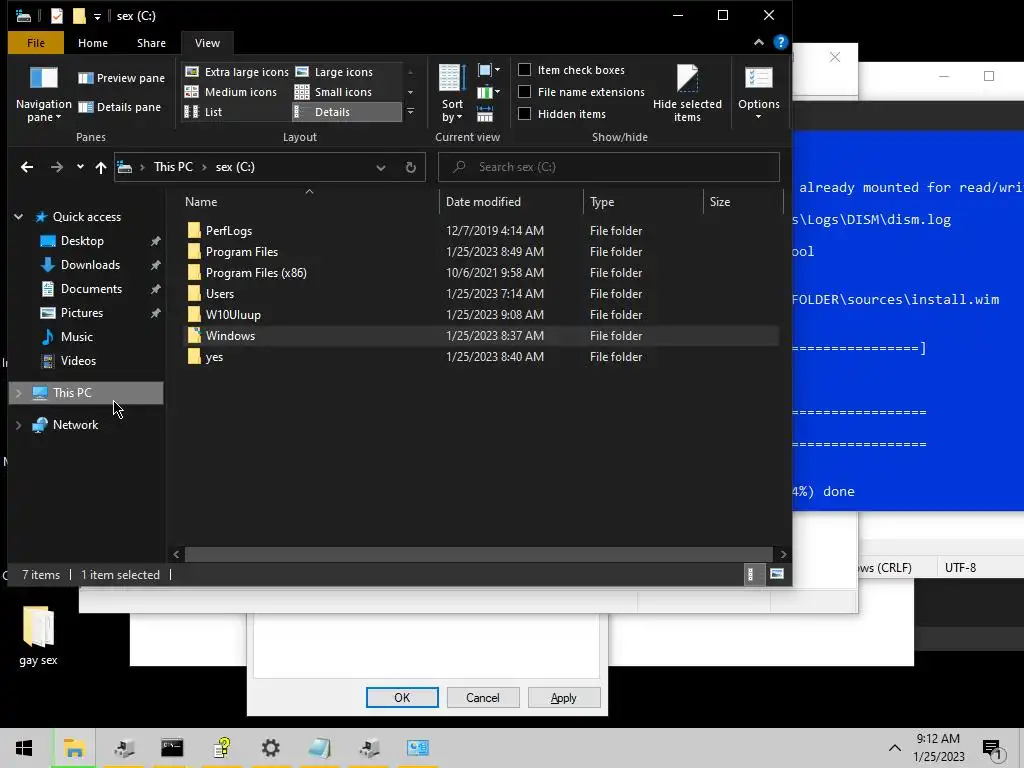1024x768 pixels.
Task: Click OK in the background dialog
Action: tap(402, 697)
